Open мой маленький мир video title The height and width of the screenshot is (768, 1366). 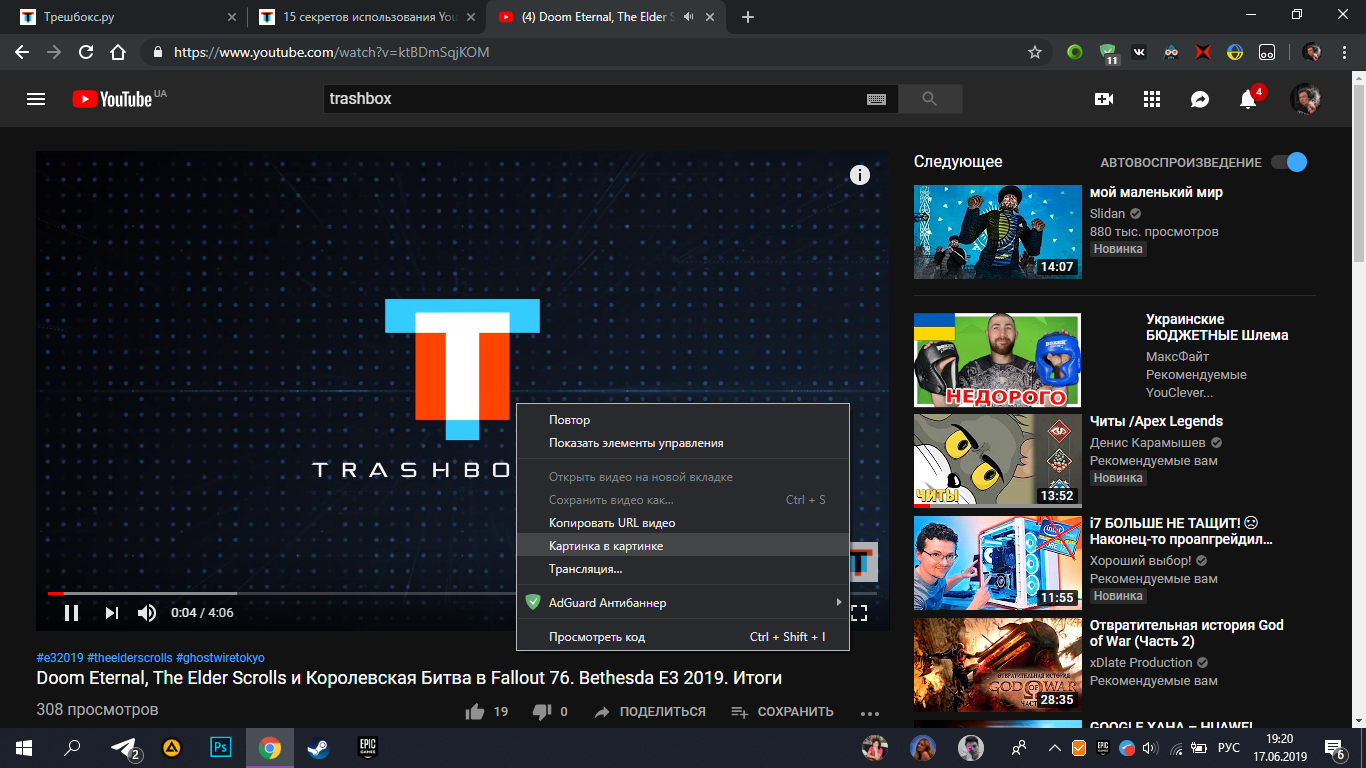tap(1156, 192)
